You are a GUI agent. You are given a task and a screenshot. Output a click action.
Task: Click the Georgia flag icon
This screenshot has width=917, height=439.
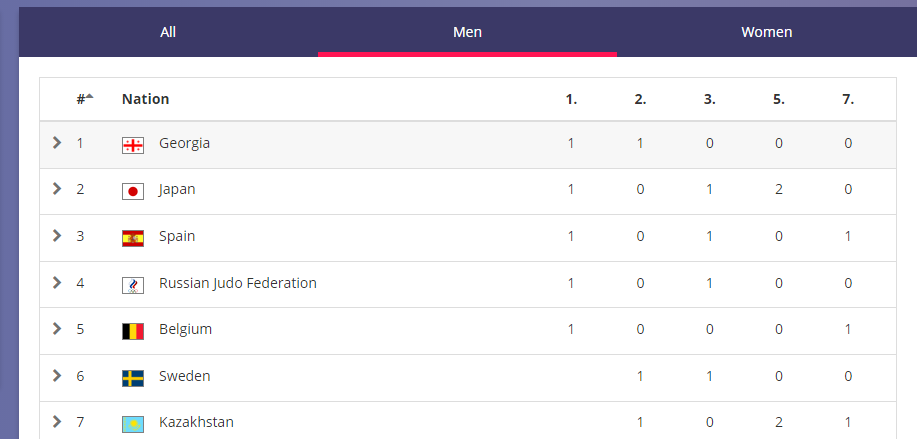pyautogui.click(x=132, y=145)
